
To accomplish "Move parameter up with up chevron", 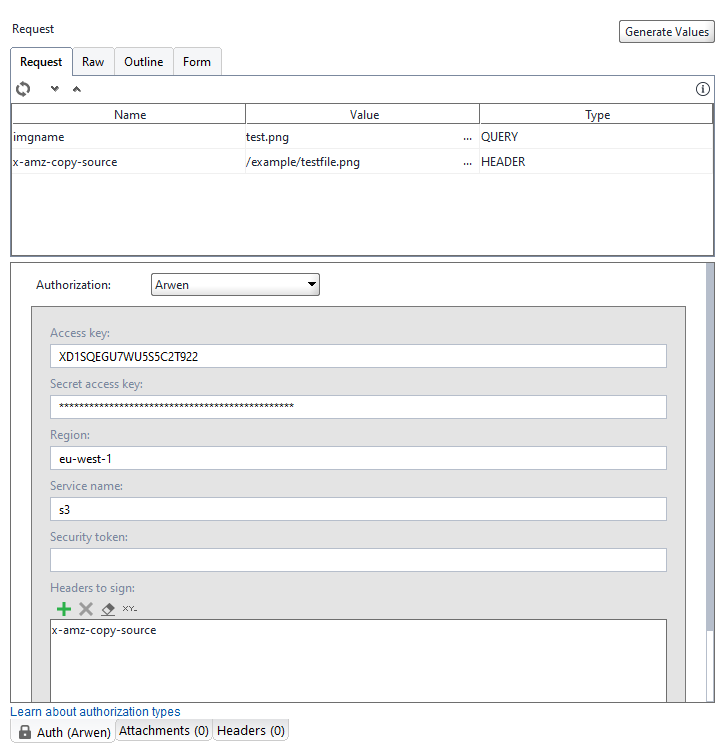I will tap(77, 89).
